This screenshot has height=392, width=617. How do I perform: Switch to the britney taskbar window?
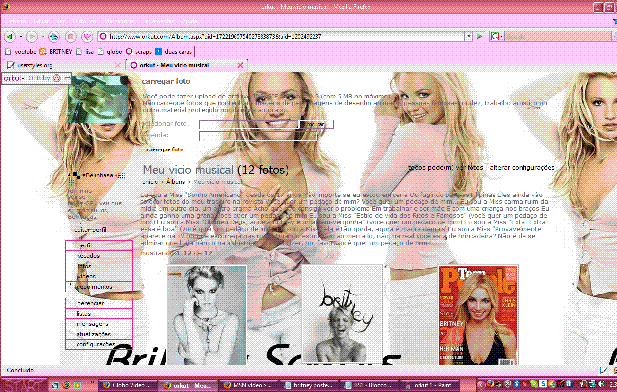[x=309, y=385]
